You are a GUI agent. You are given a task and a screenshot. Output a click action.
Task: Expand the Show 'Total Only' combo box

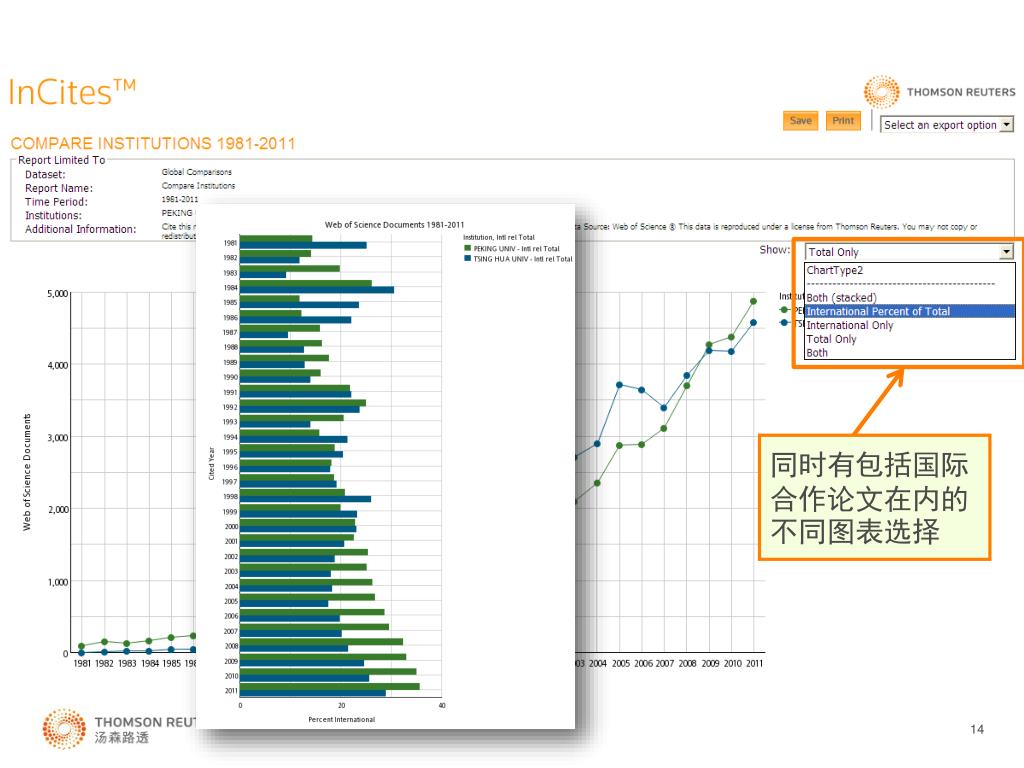click(909, 251)
